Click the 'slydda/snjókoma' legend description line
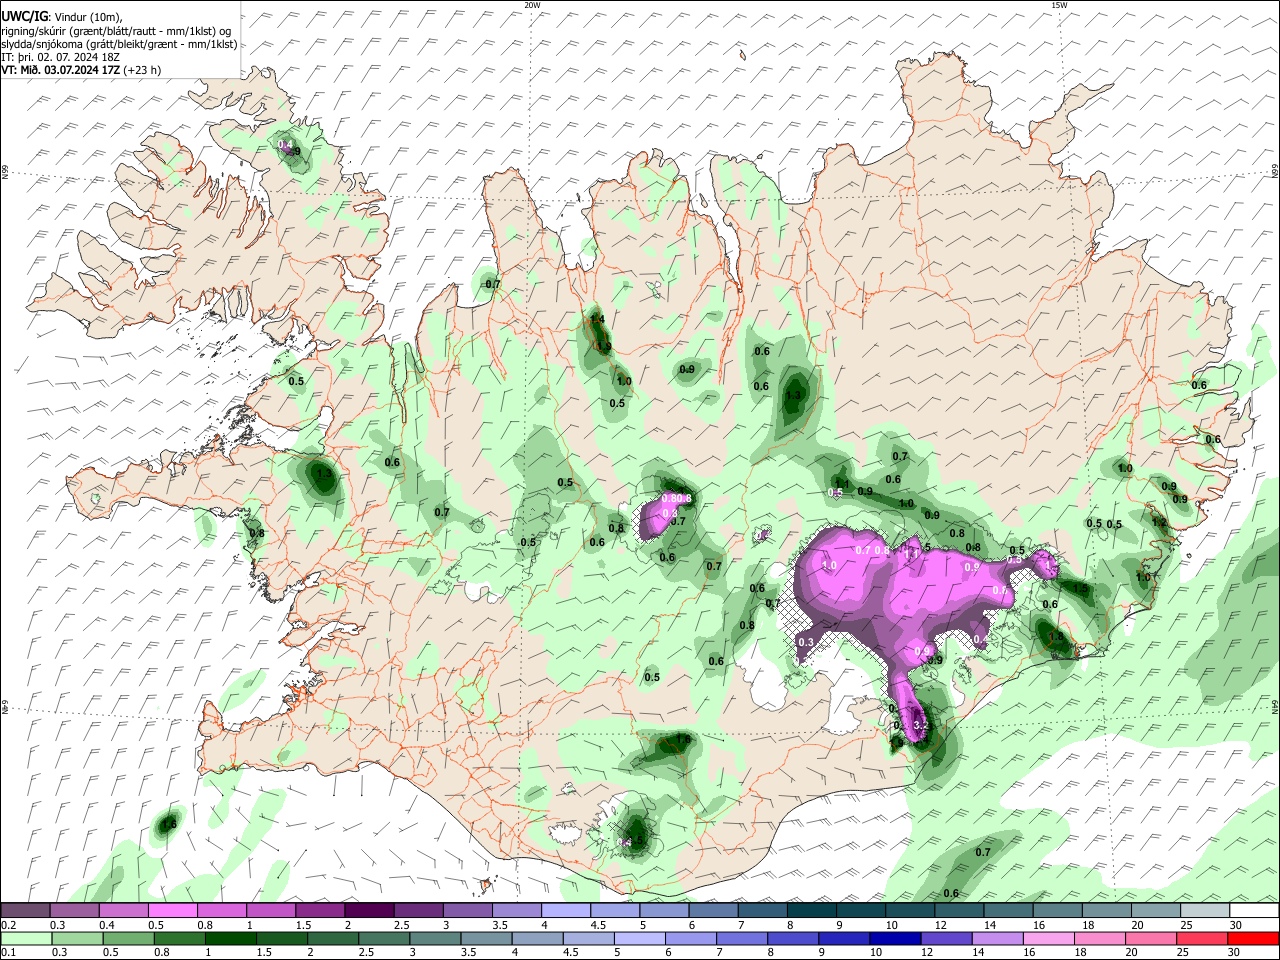Image resolution: width=1280 pixels, height=960 pixels. pos(119,44)
